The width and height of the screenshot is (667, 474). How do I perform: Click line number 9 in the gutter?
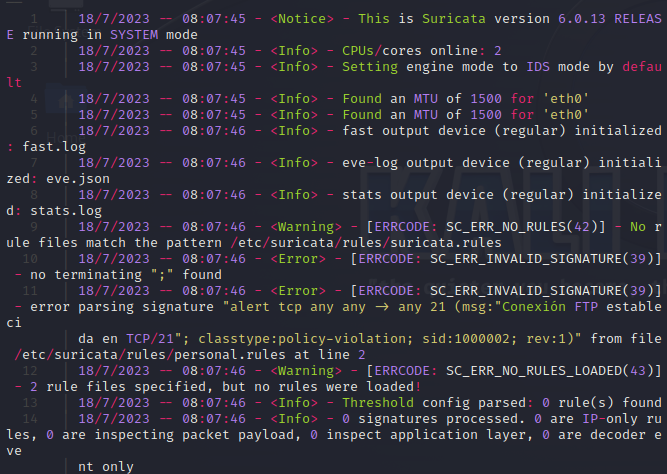tap(34, 227)
